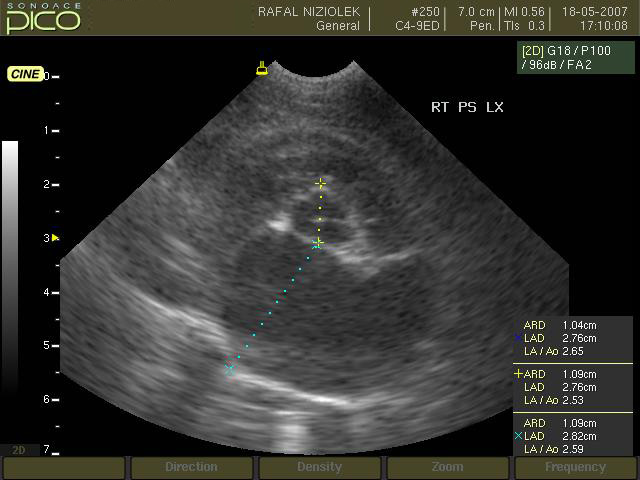Click the date 18-05-2007

tap(595, 11)
